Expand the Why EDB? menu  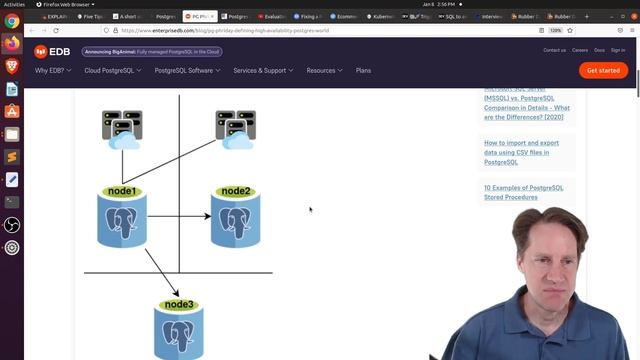tap(53, 71)
